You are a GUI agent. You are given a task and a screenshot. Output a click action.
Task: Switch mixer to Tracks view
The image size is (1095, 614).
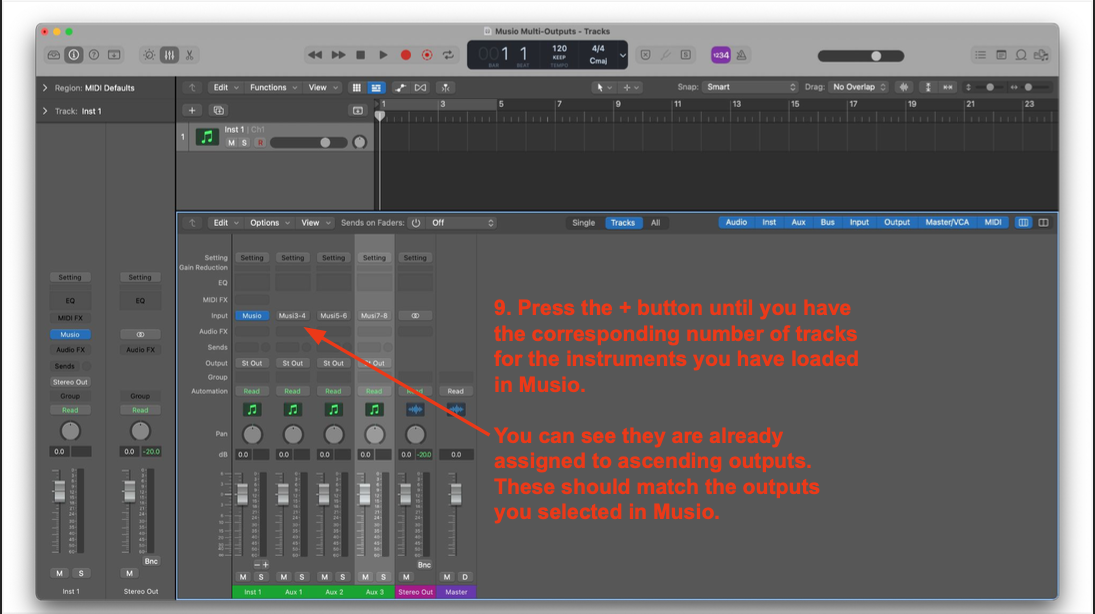[x=623, y=223]
